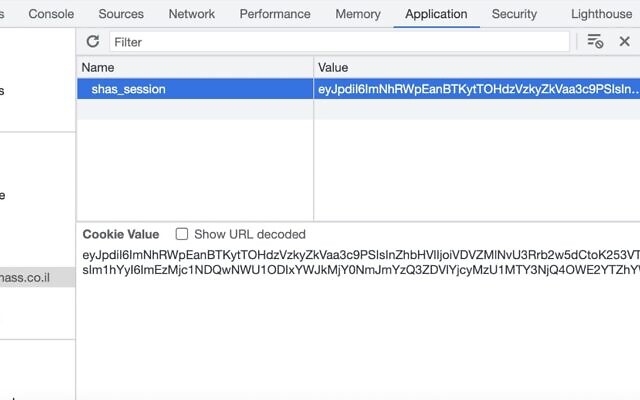
Task: Open the Sources tab
Action: (121, 14)
